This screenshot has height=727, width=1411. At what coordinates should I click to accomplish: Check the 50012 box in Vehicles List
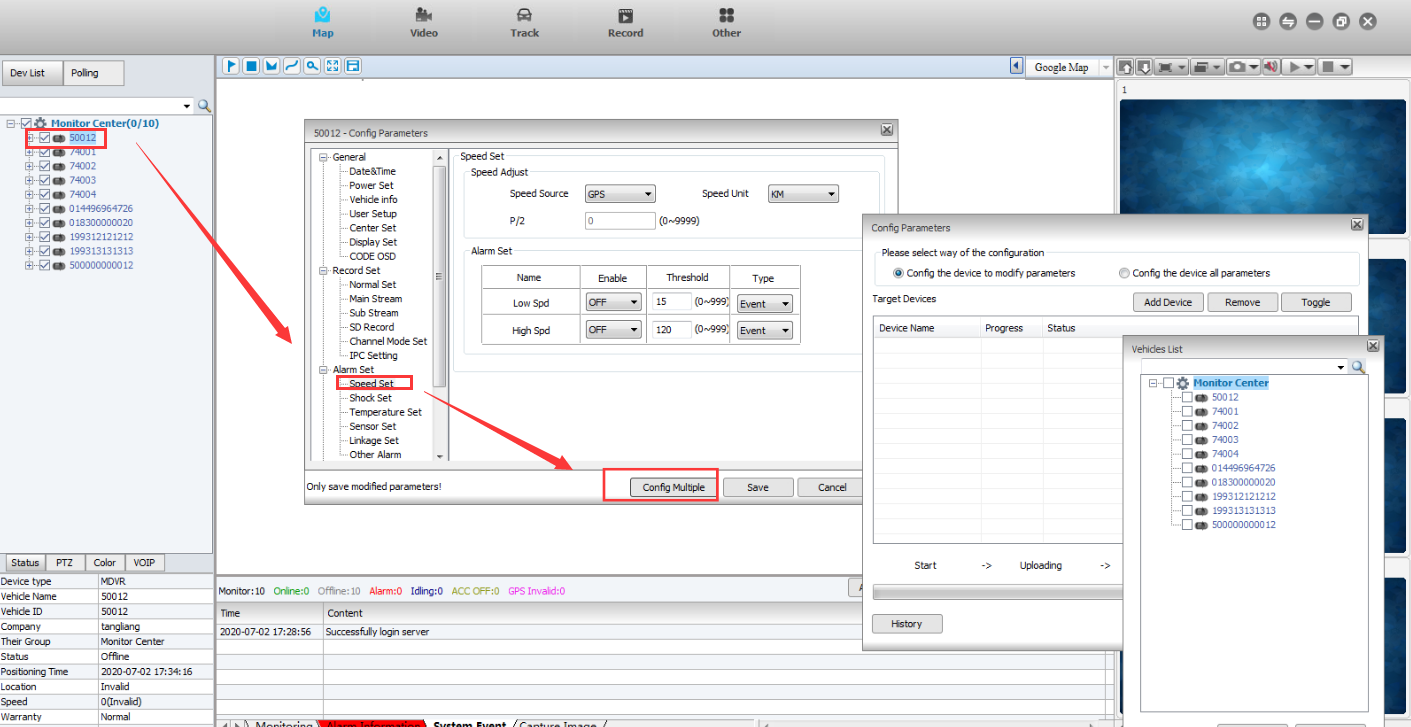click(1187, 397)
